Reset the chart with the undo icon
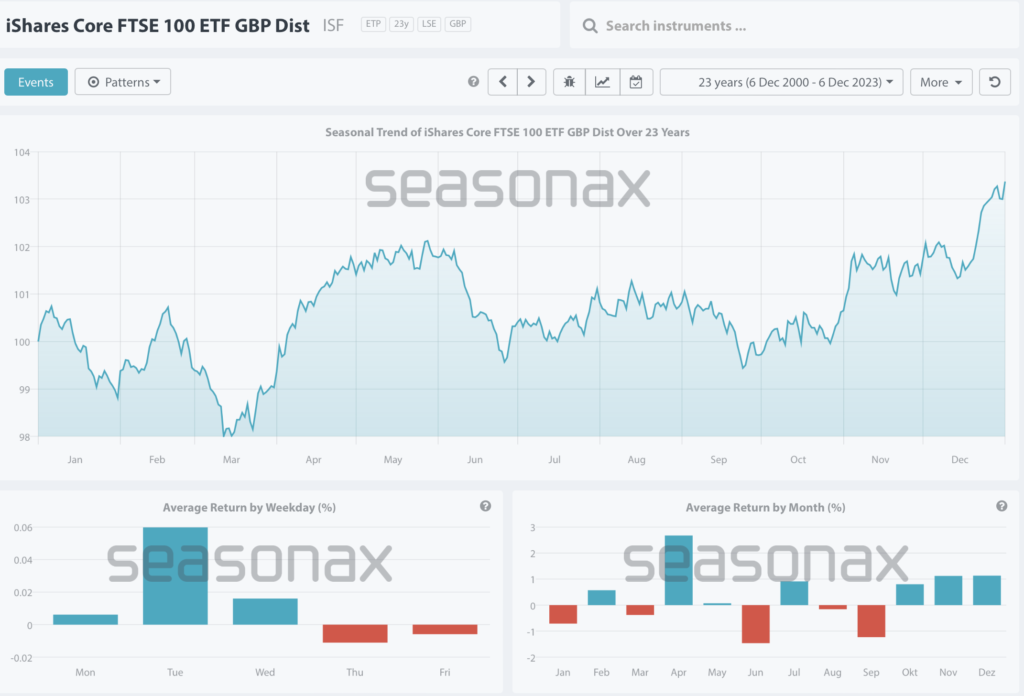Viewport: 1024px width, 696px height. point(994,82)
